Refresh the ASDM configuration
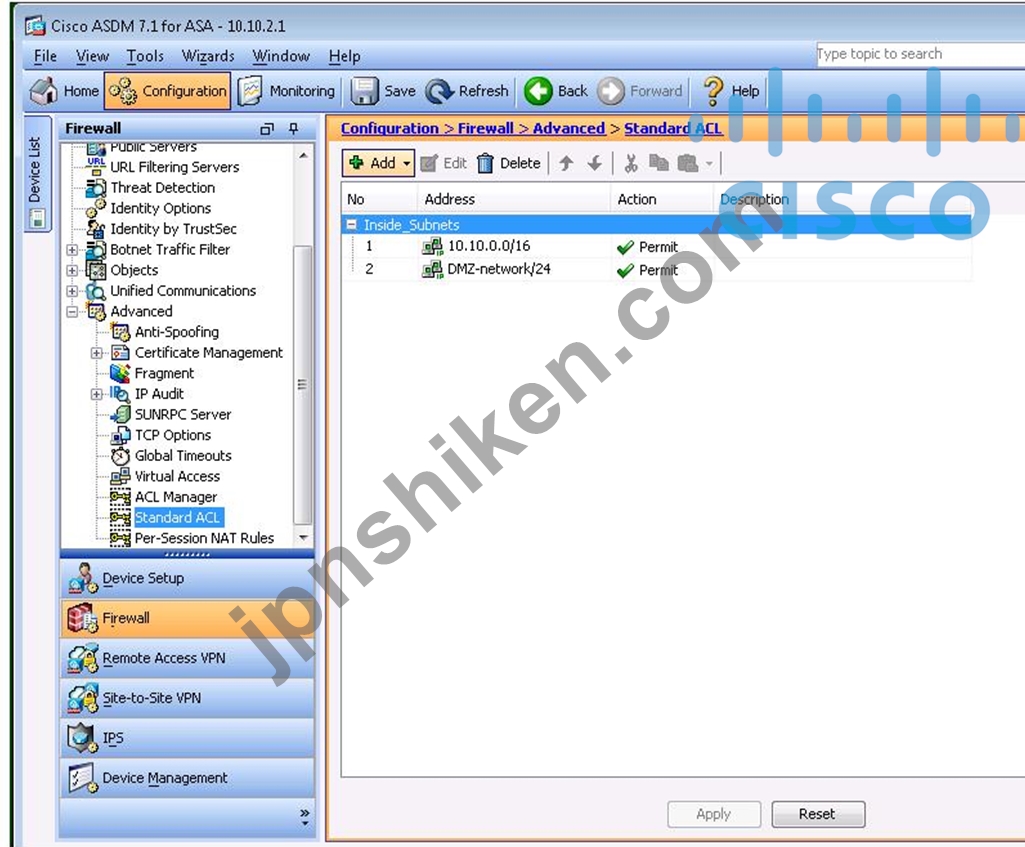 pyautogui.click(x=467, y=91)
